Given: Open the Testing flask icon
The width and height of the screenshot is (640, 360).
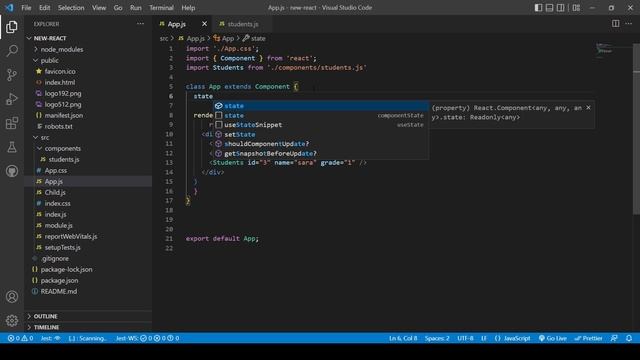Looking at the screenshot, I should (x=12, y=147).
